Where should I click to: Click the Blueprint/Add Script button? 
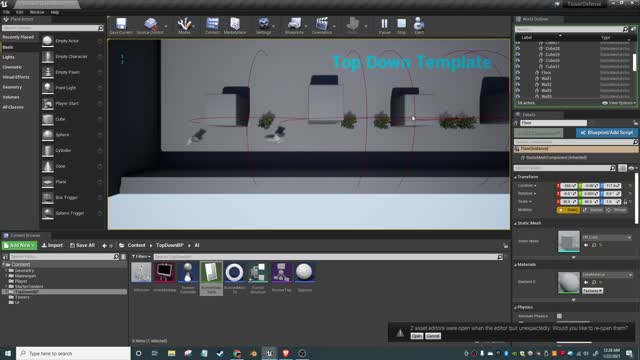coord(607,133)
